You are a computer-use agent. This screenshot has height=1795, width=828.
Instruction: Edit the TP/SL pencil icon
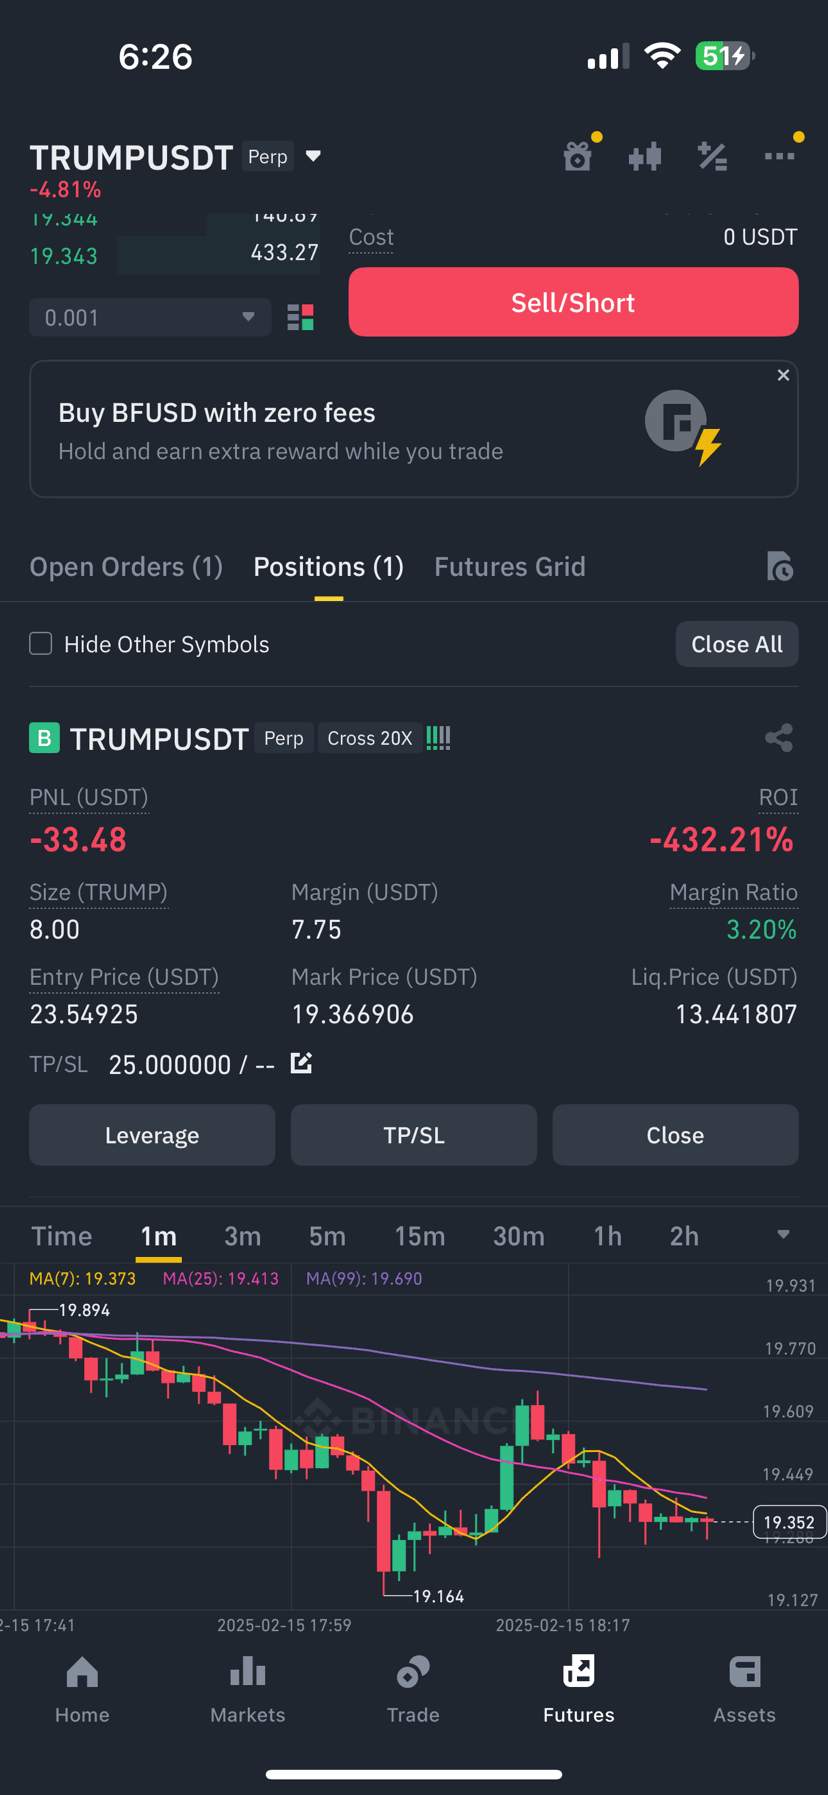click(301, 1063)
